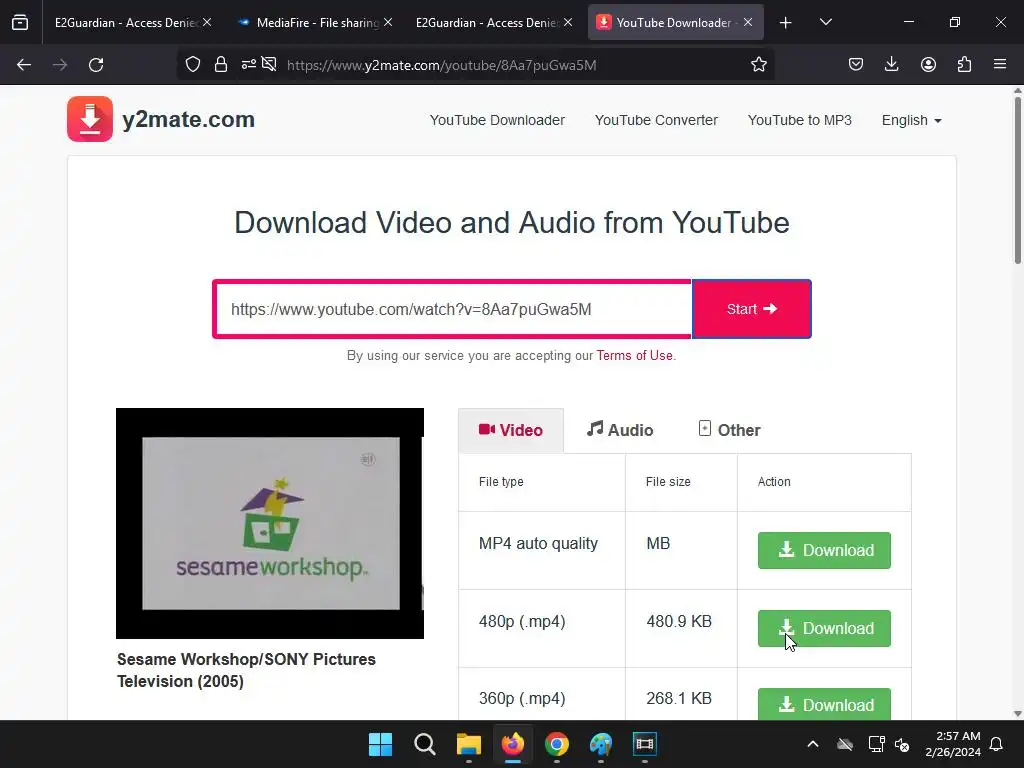Click the muted volume tray icon
Image resolution: width=1024 pixels, height=768 pixels.
pos(902,744)
